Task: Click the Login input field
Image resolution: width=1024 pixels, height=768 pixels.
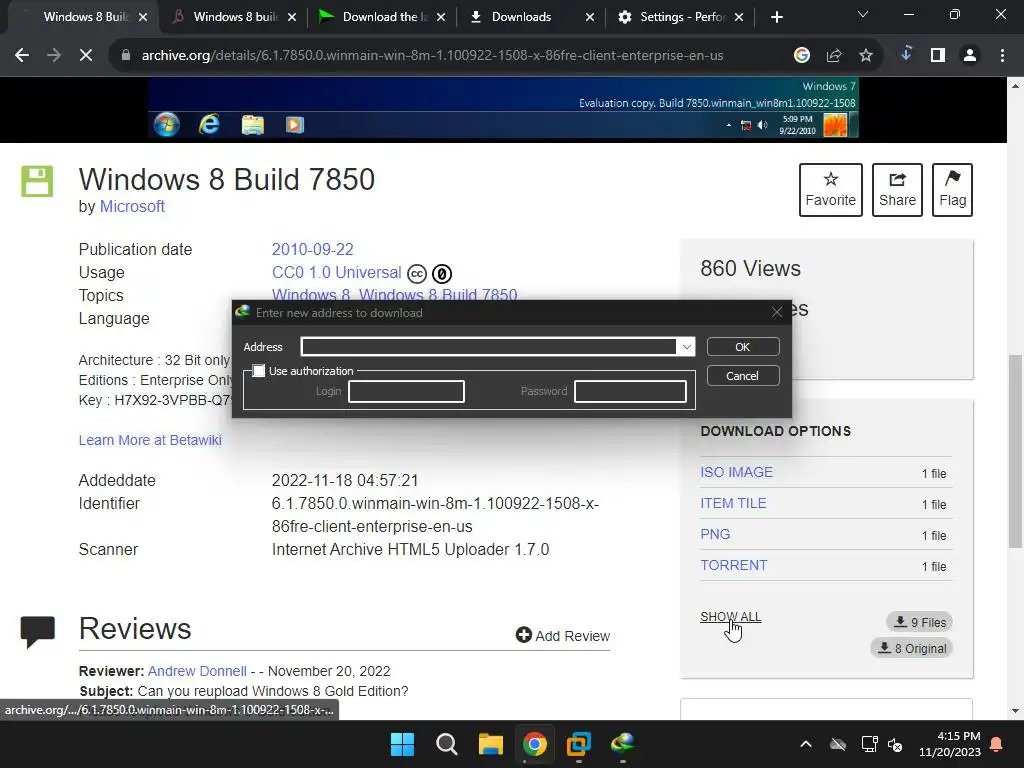Action: click(406, 391)
